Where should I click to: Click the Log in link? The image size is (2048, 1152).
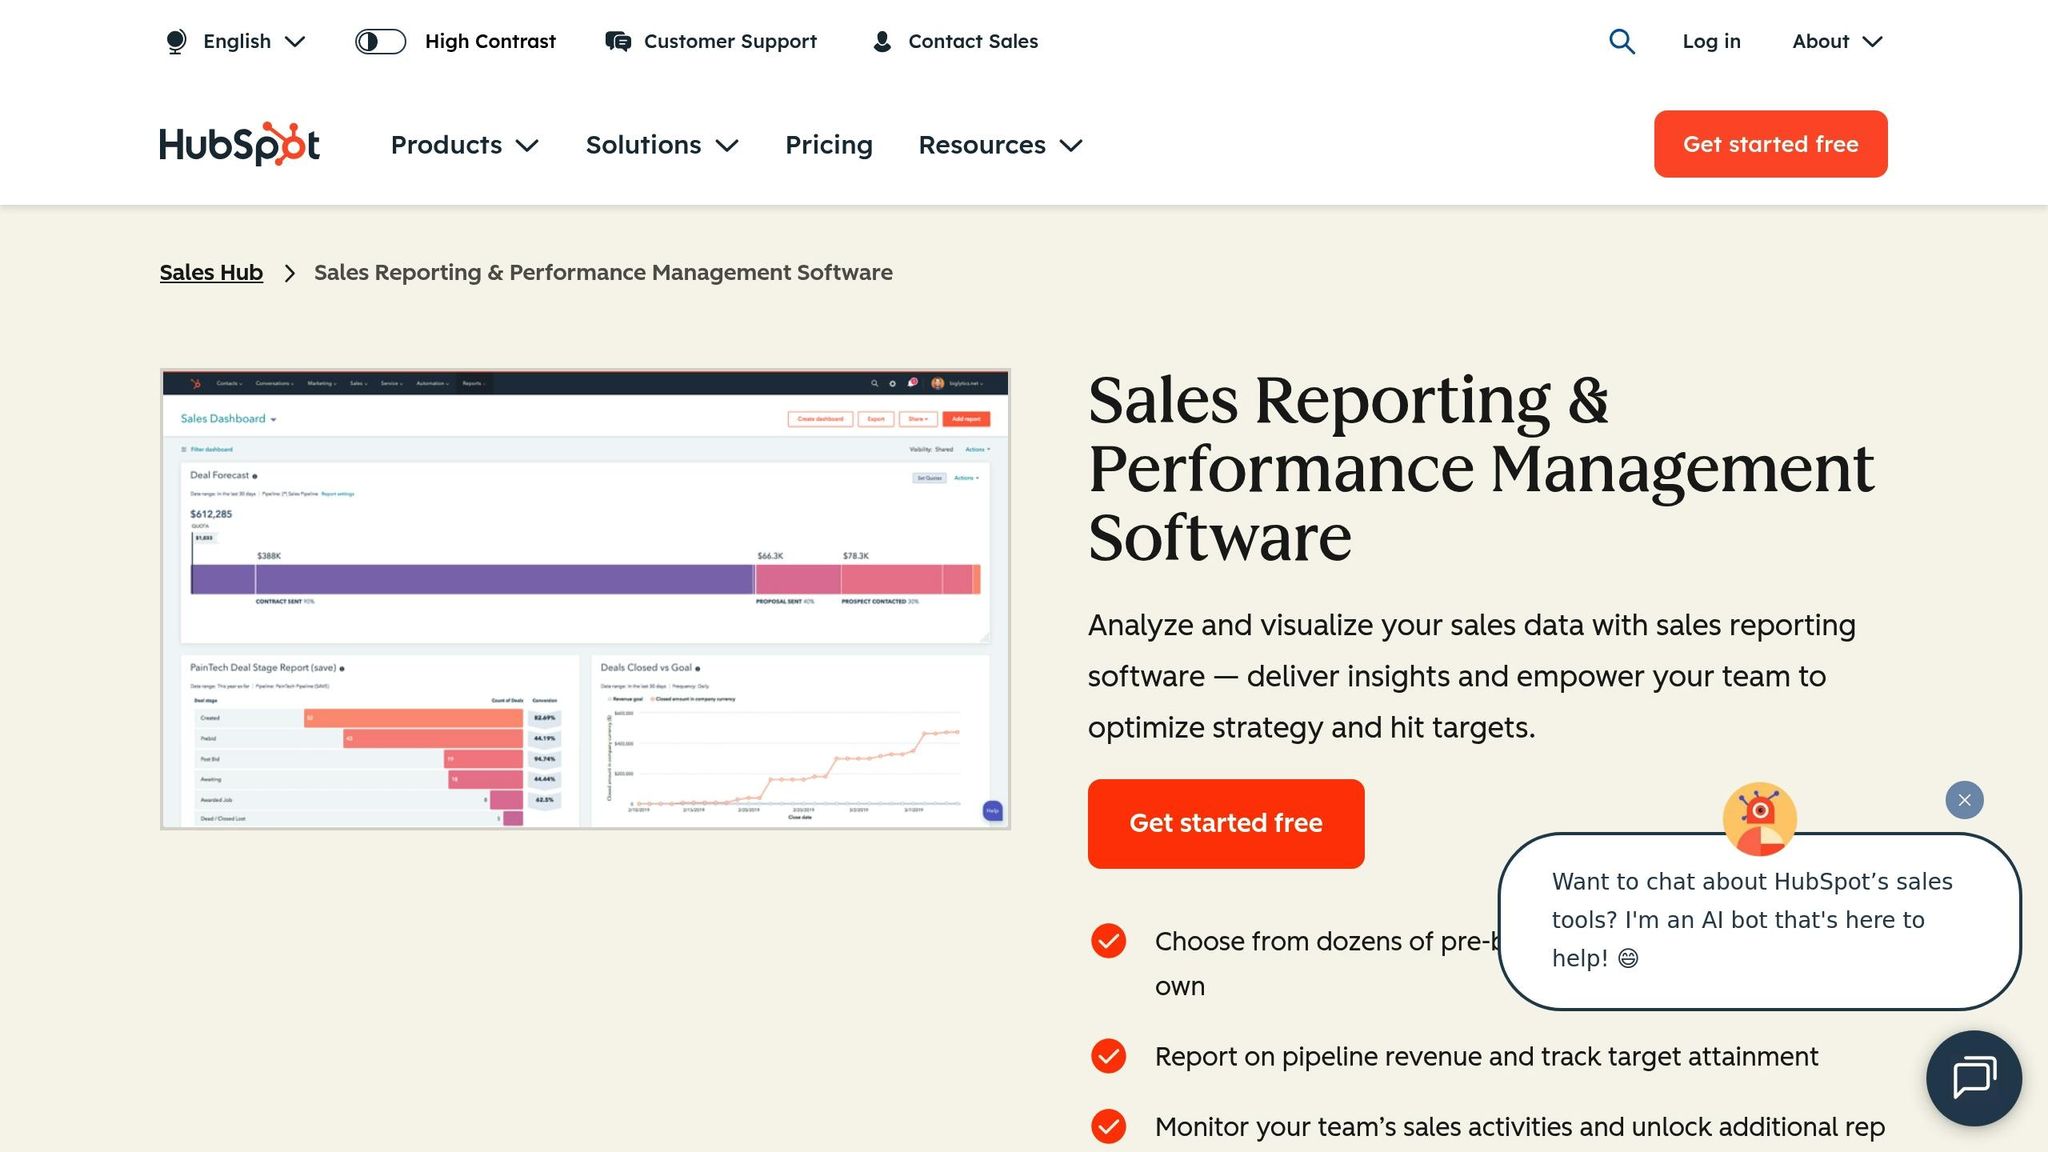tap(1711, 41)
